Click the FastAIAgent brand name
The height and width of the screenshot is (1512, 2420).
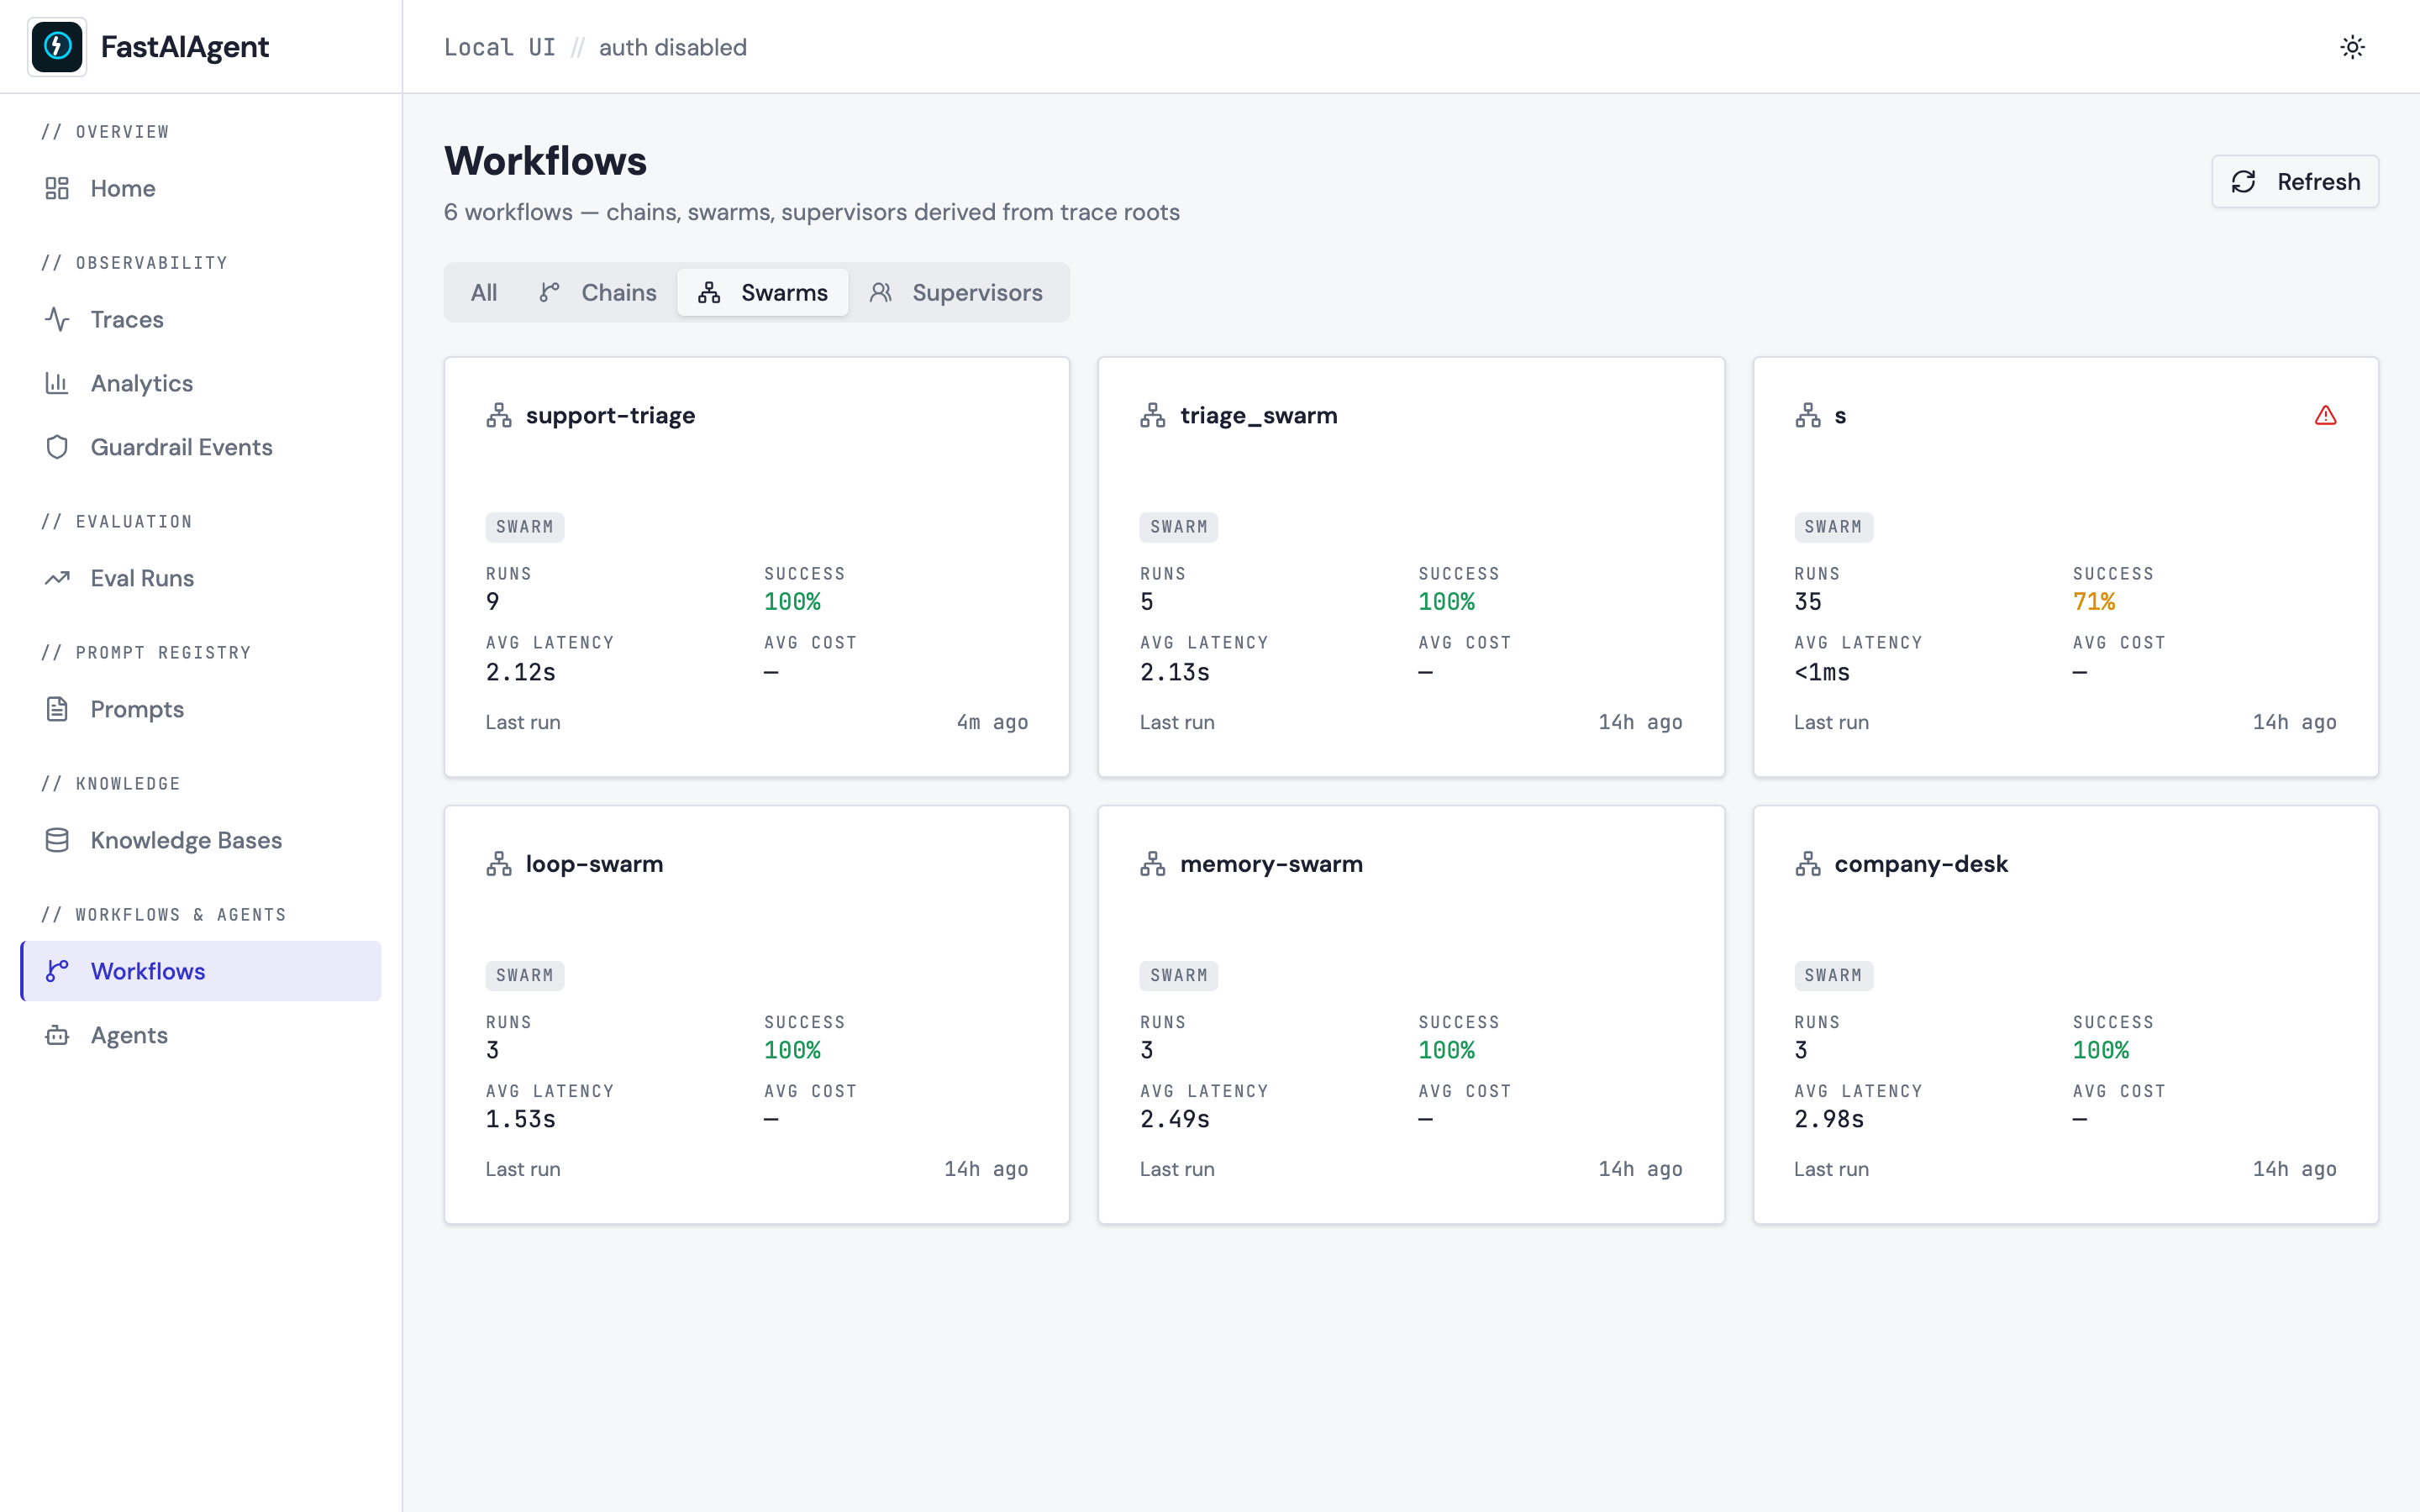pos(185,47)
